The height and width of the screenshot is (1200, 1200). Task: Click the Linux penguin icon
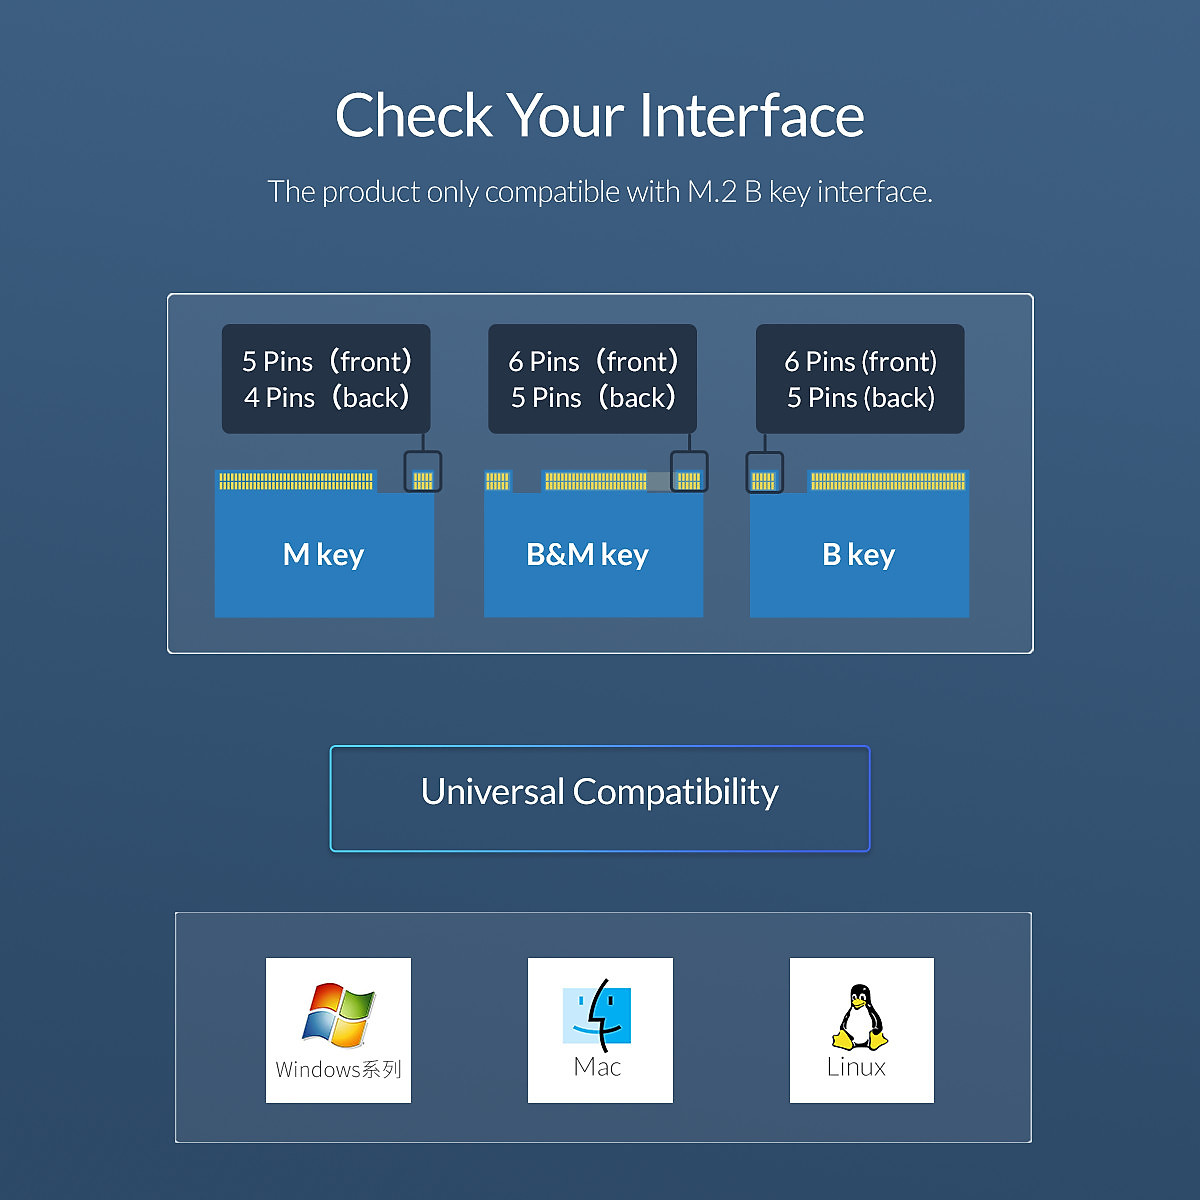tap(860, 1017)
